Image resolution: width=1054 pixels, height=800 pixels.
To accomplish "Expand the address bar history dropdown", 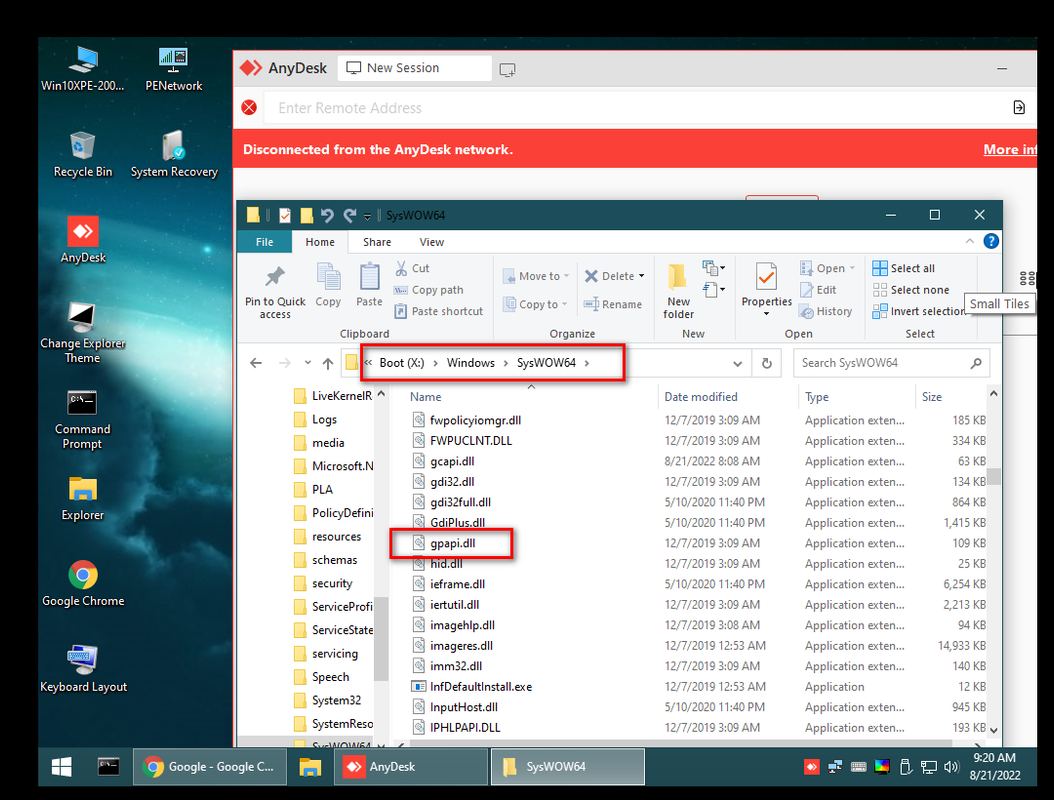I will click(x=737, y=364).
